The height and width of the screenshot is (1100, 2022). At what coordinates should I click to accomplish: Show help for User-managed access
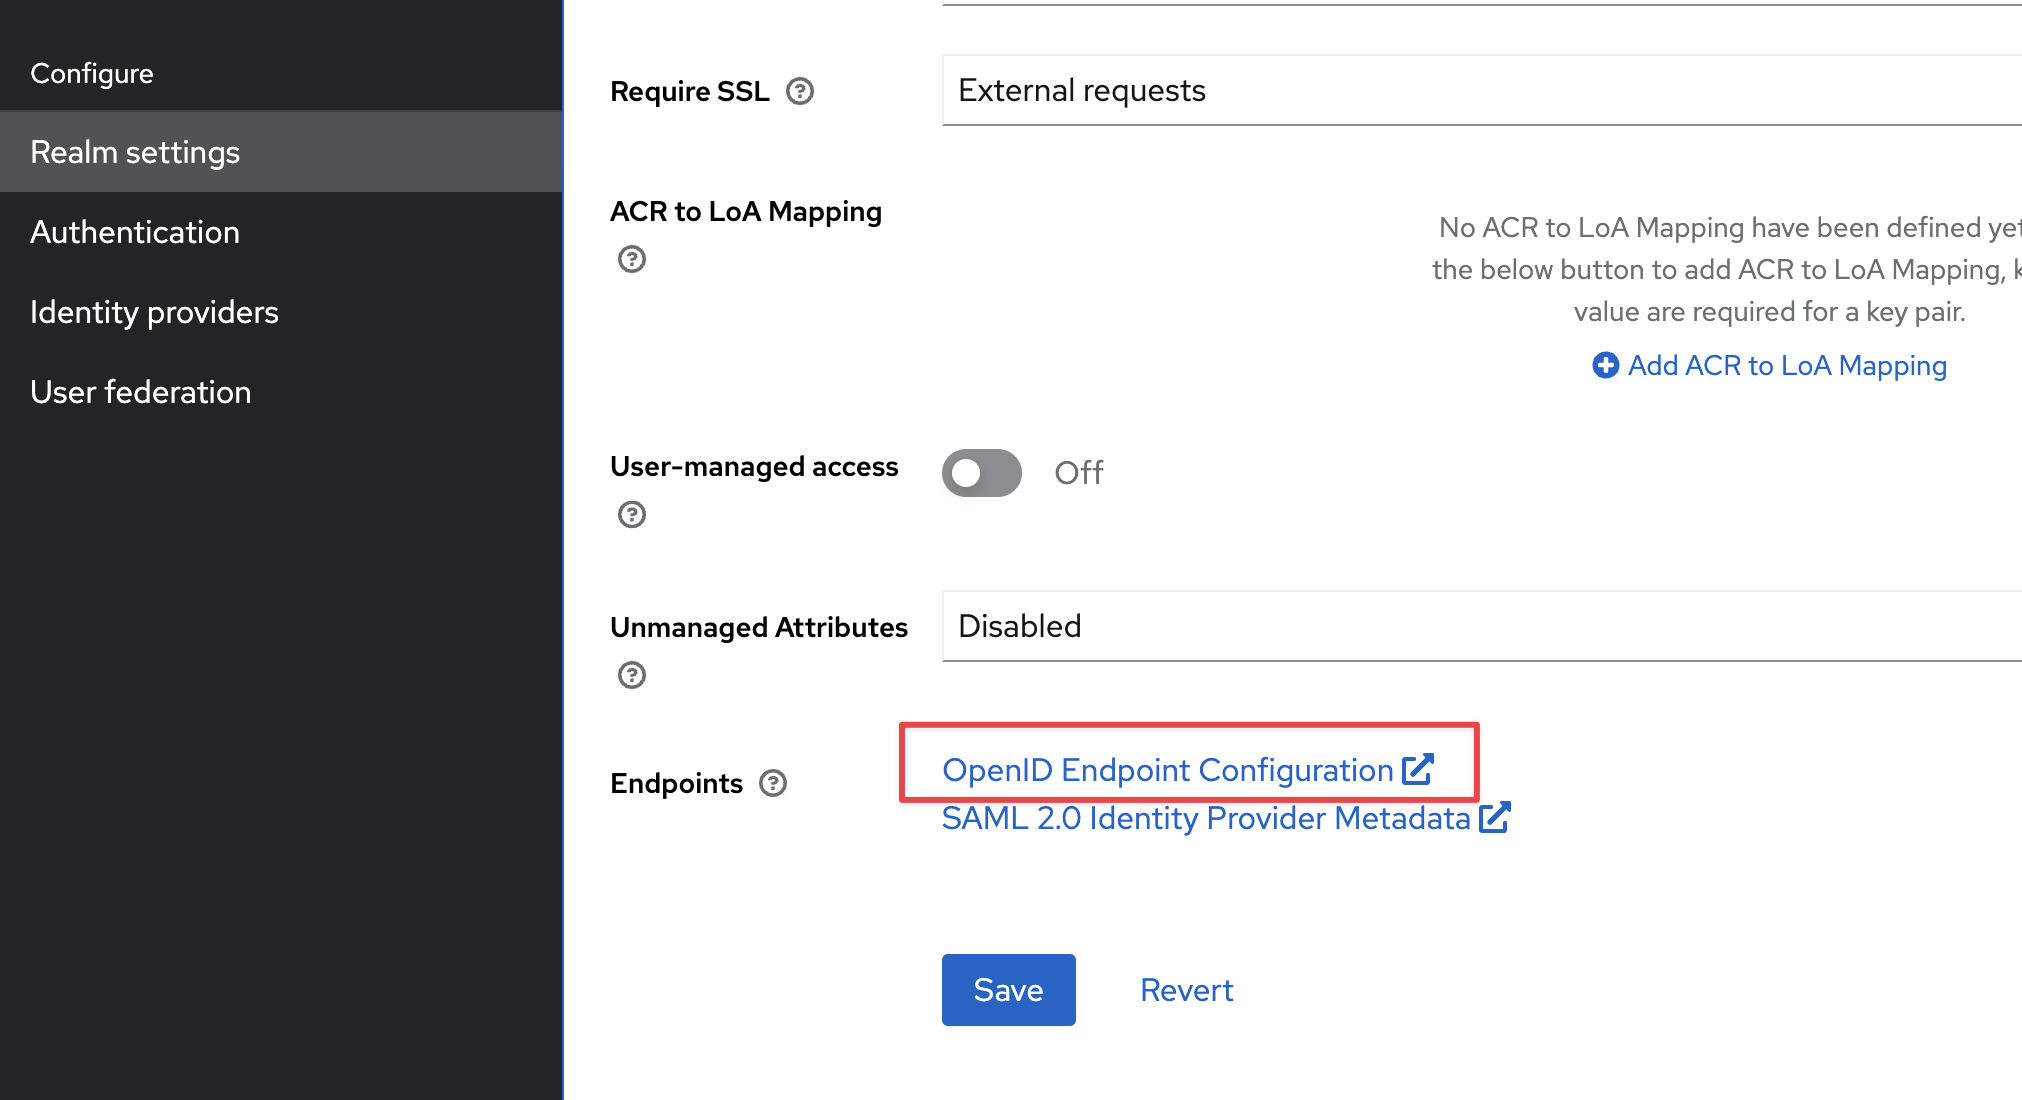[x=632, y=514]
